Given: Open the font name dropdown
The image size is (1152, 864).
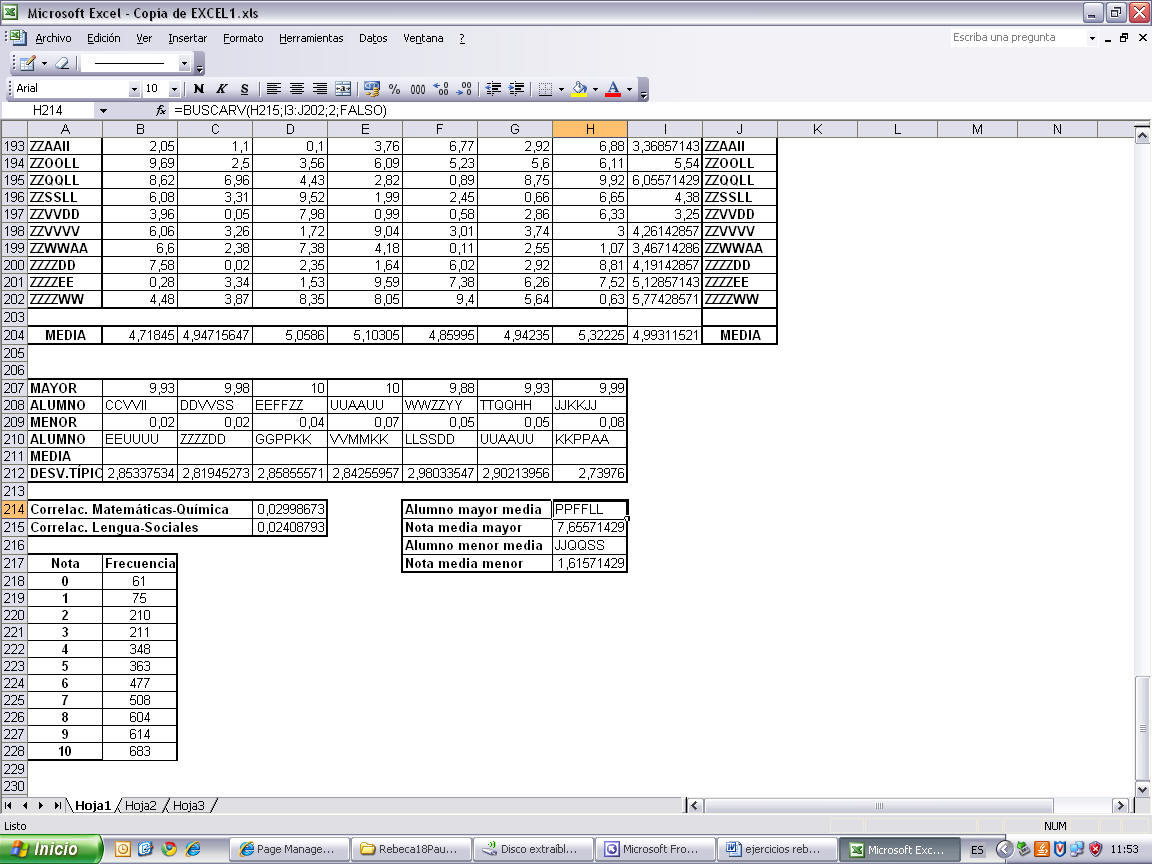Looking at the screenshot, I should click(x=135, y=89).
